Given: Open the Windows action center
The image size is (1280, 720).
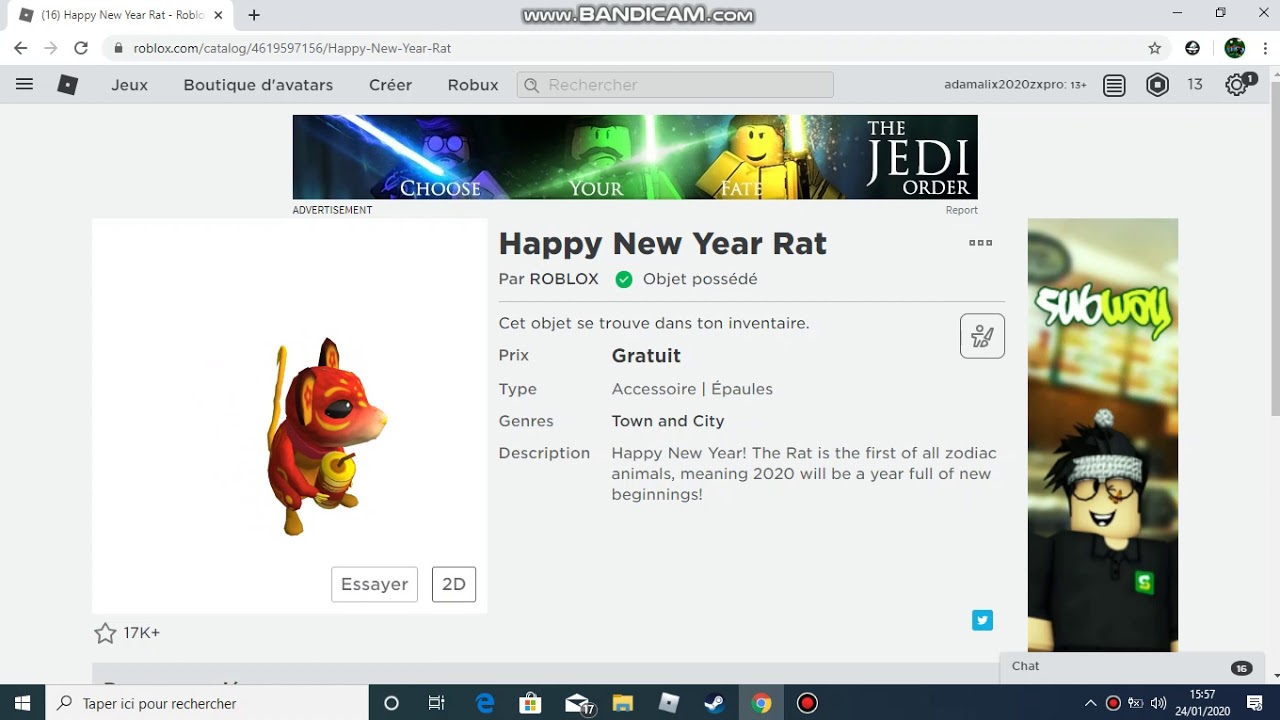Looking at the screenshot, I should pos(1255,703).
